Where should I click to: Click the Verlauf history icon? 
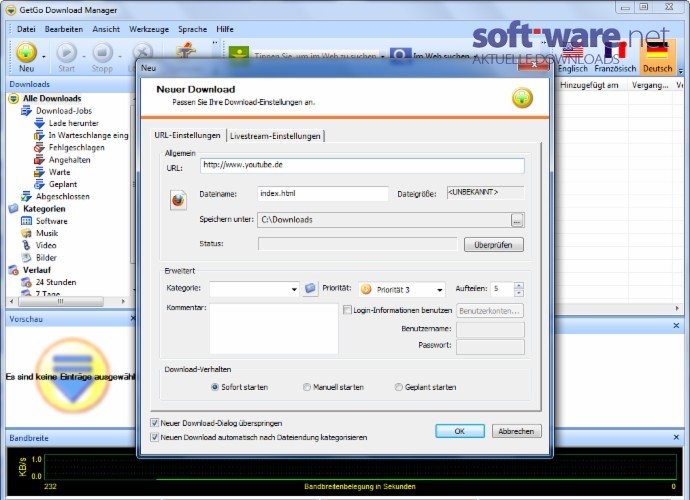pyautogui.click(x=14, y=270)
